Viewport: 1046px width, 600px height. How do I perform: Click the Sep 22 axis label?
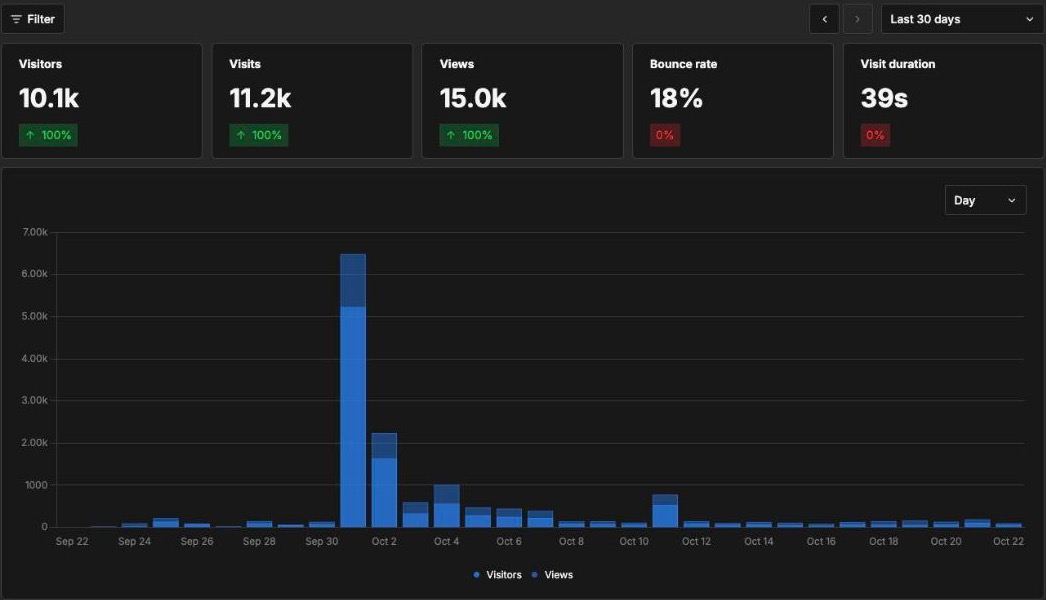click(72, 541)
